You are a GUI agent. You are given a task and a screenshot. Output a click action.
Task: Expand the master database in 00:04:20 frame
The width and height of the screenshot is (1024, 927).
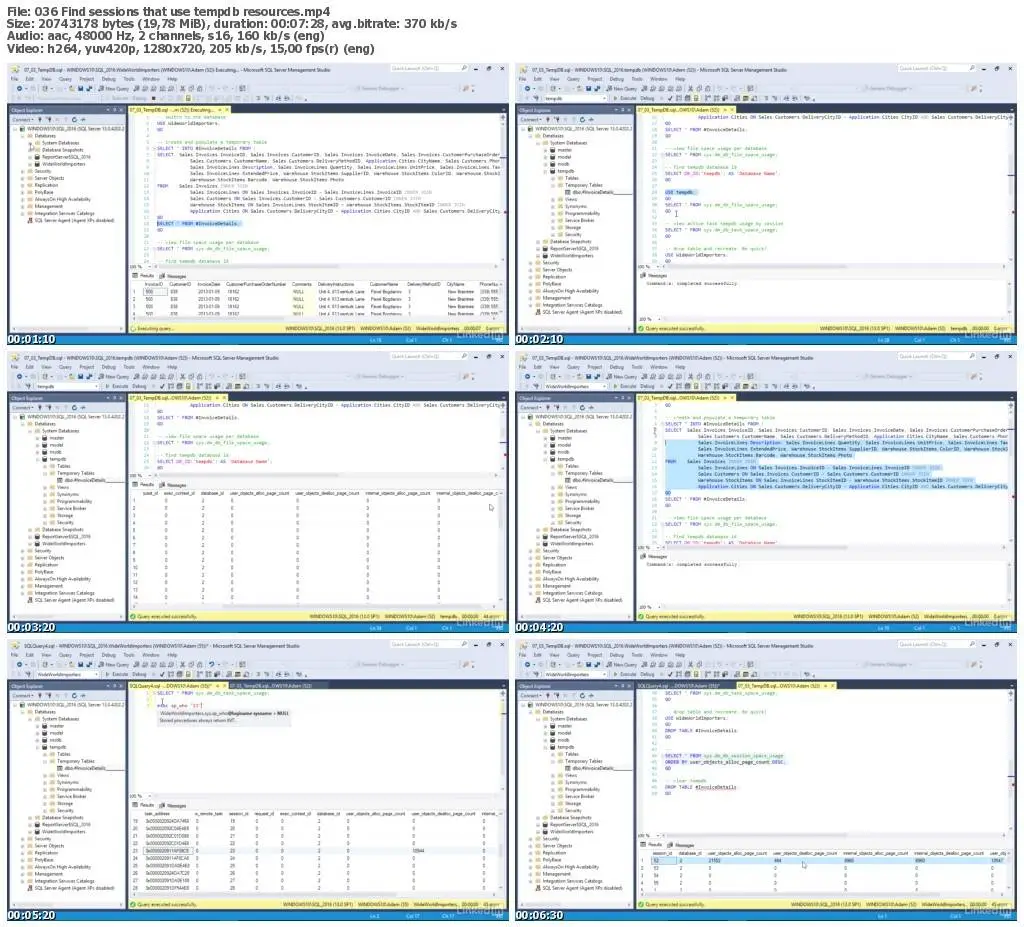click(x=545, y=438)
